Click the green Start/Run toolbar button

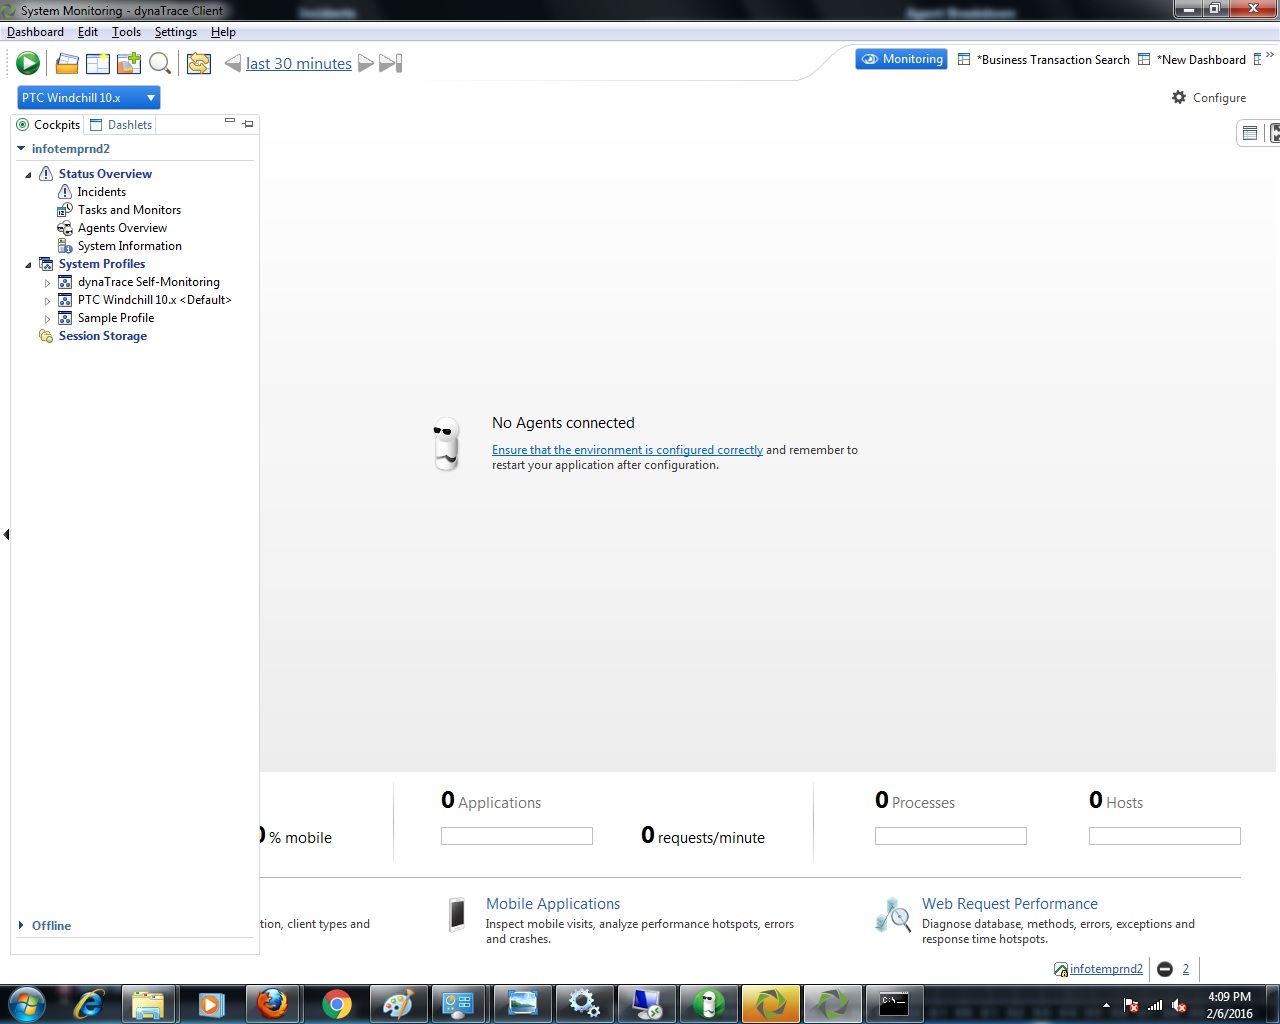click(28, 63)
